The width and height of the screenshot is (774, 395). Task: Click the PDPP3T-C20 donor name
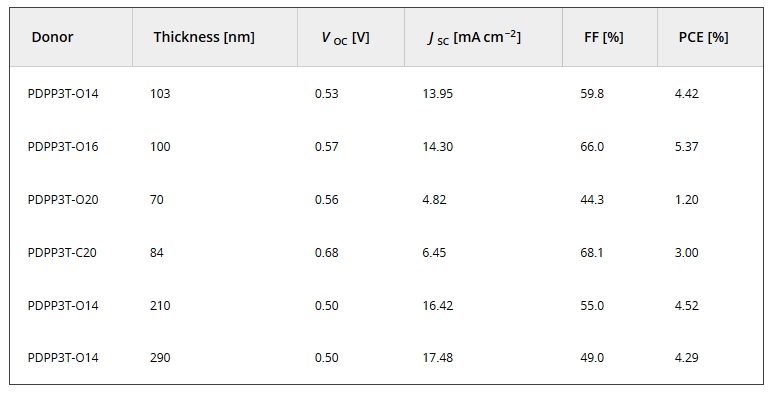pyautogui.click(x=62, y=253)
